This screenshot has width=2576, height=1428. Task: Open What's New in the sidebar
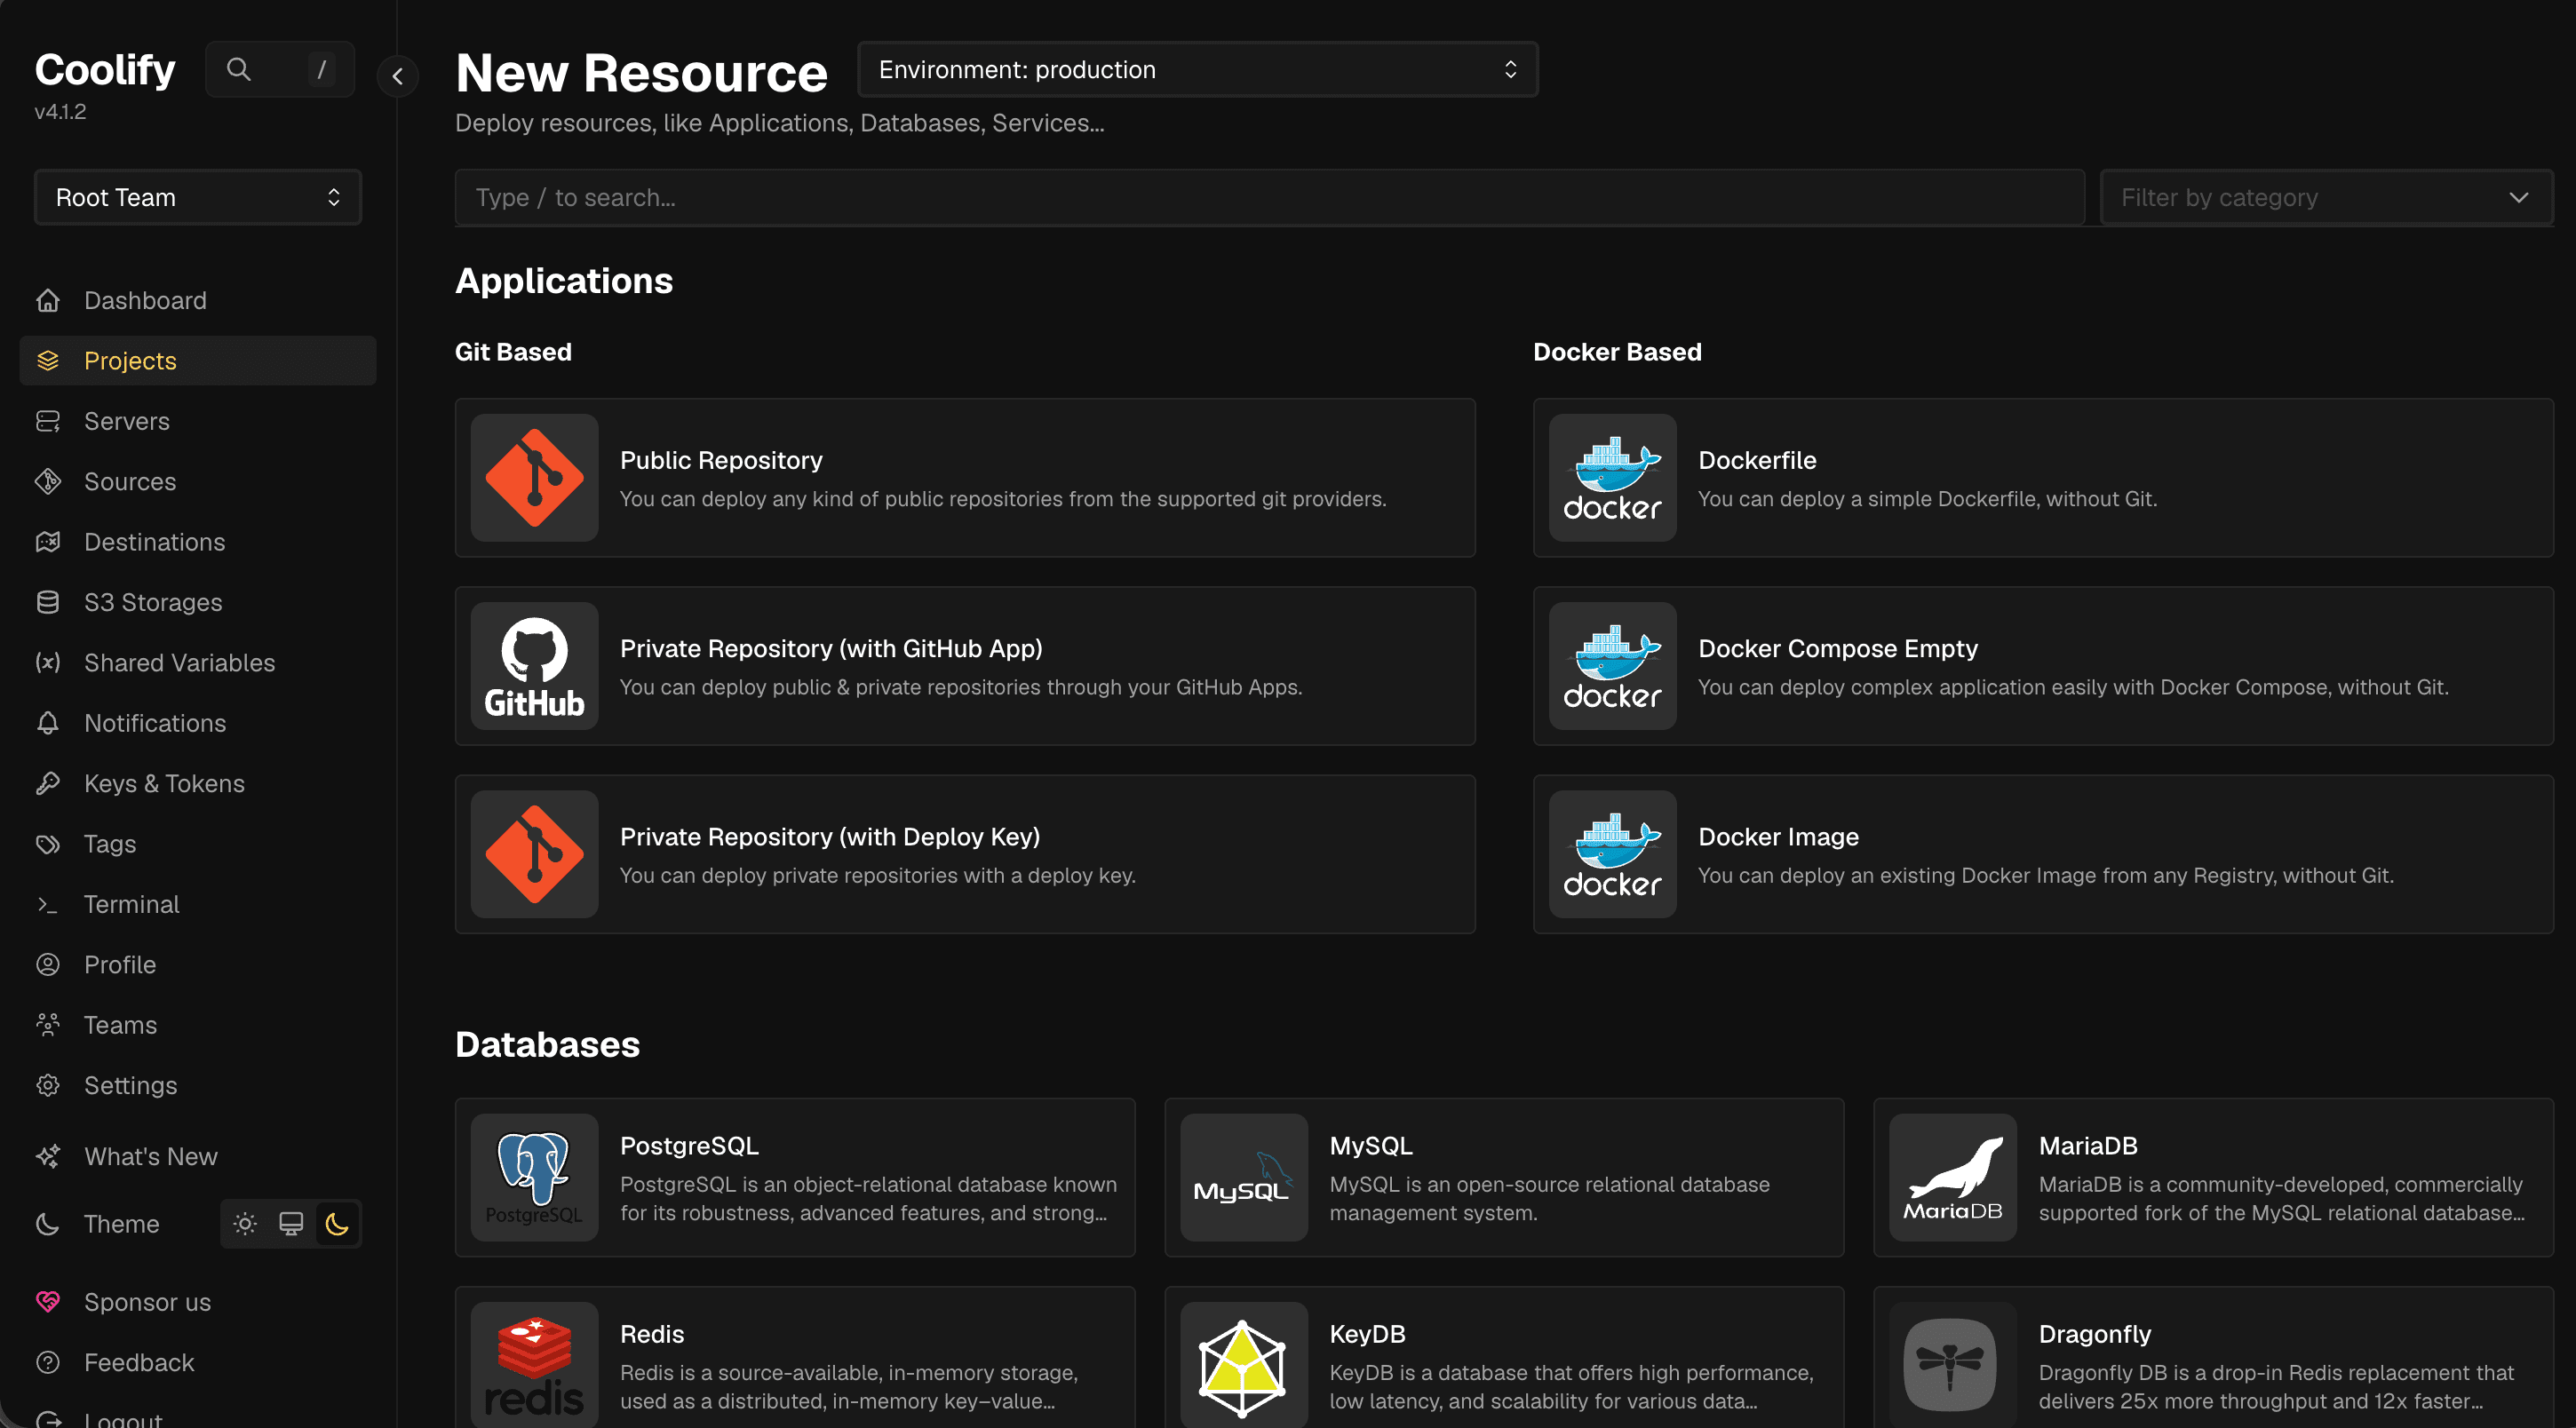pos(198,1156)
